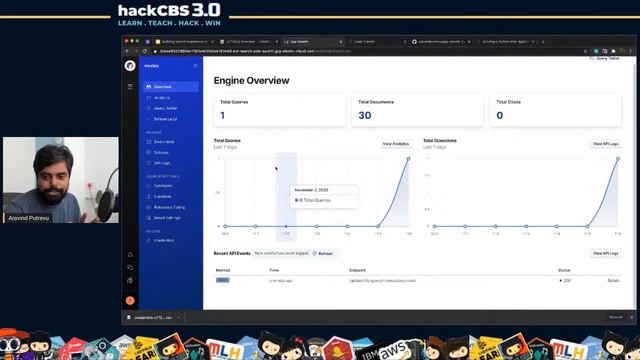This screenshot has height=360, width=640.
Task: Click the Curations icon in the sidebar
Action: (x=149, y=196)
